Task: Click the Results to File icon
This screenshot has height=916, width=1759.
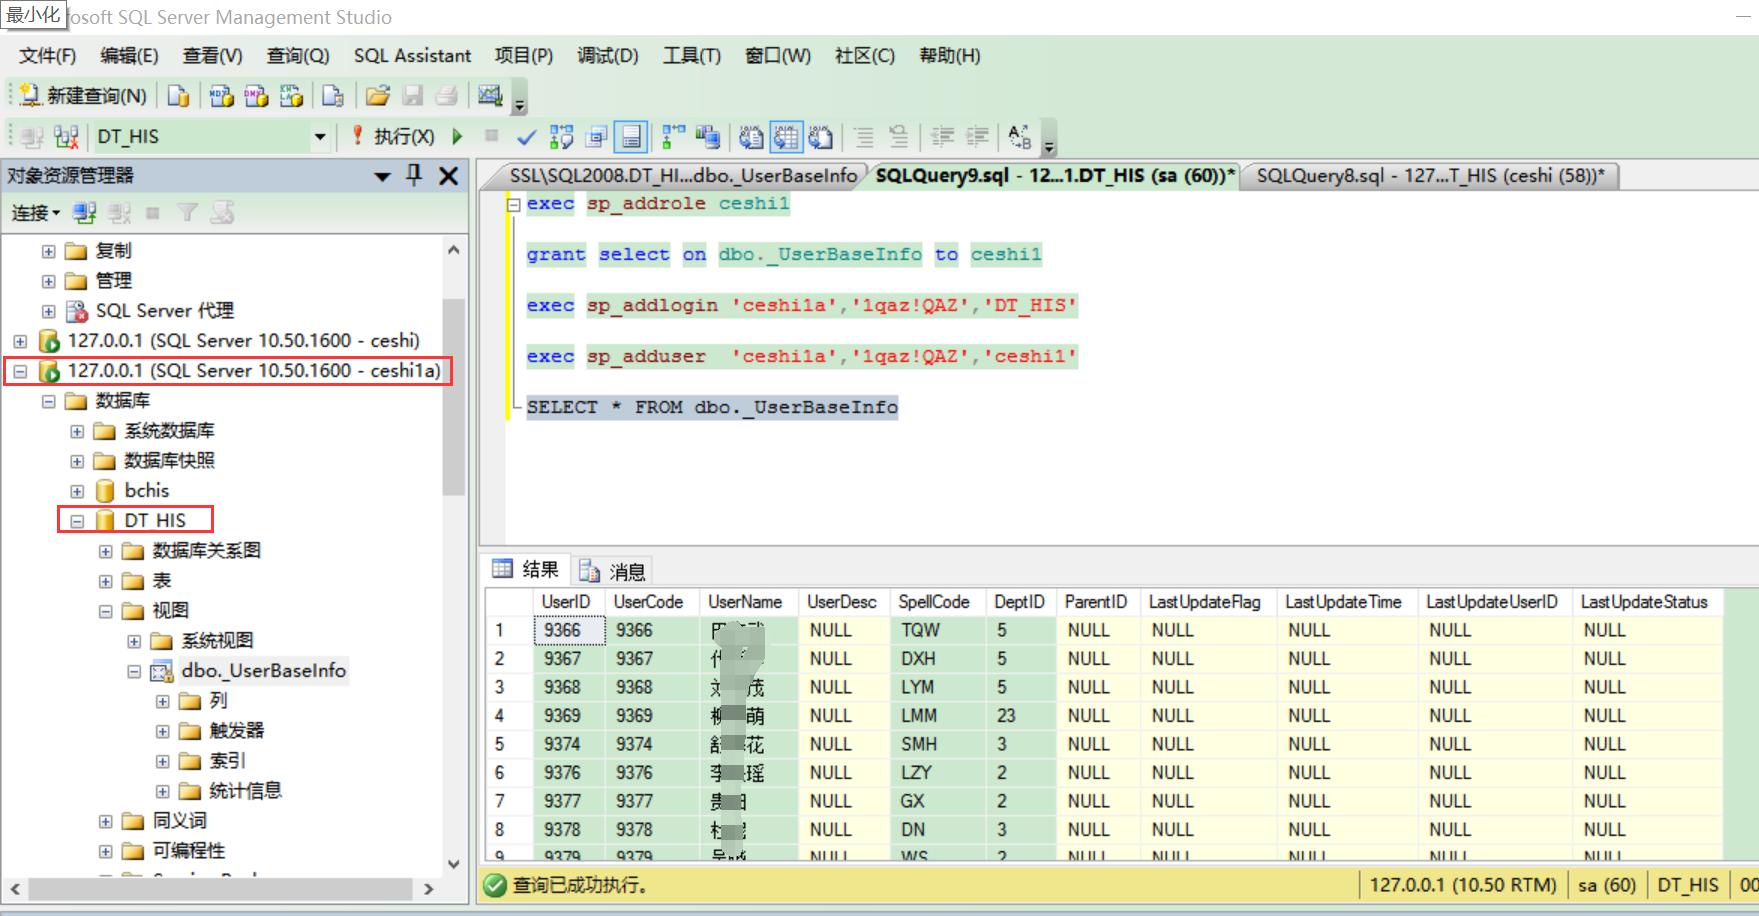Action: (821, 137)
